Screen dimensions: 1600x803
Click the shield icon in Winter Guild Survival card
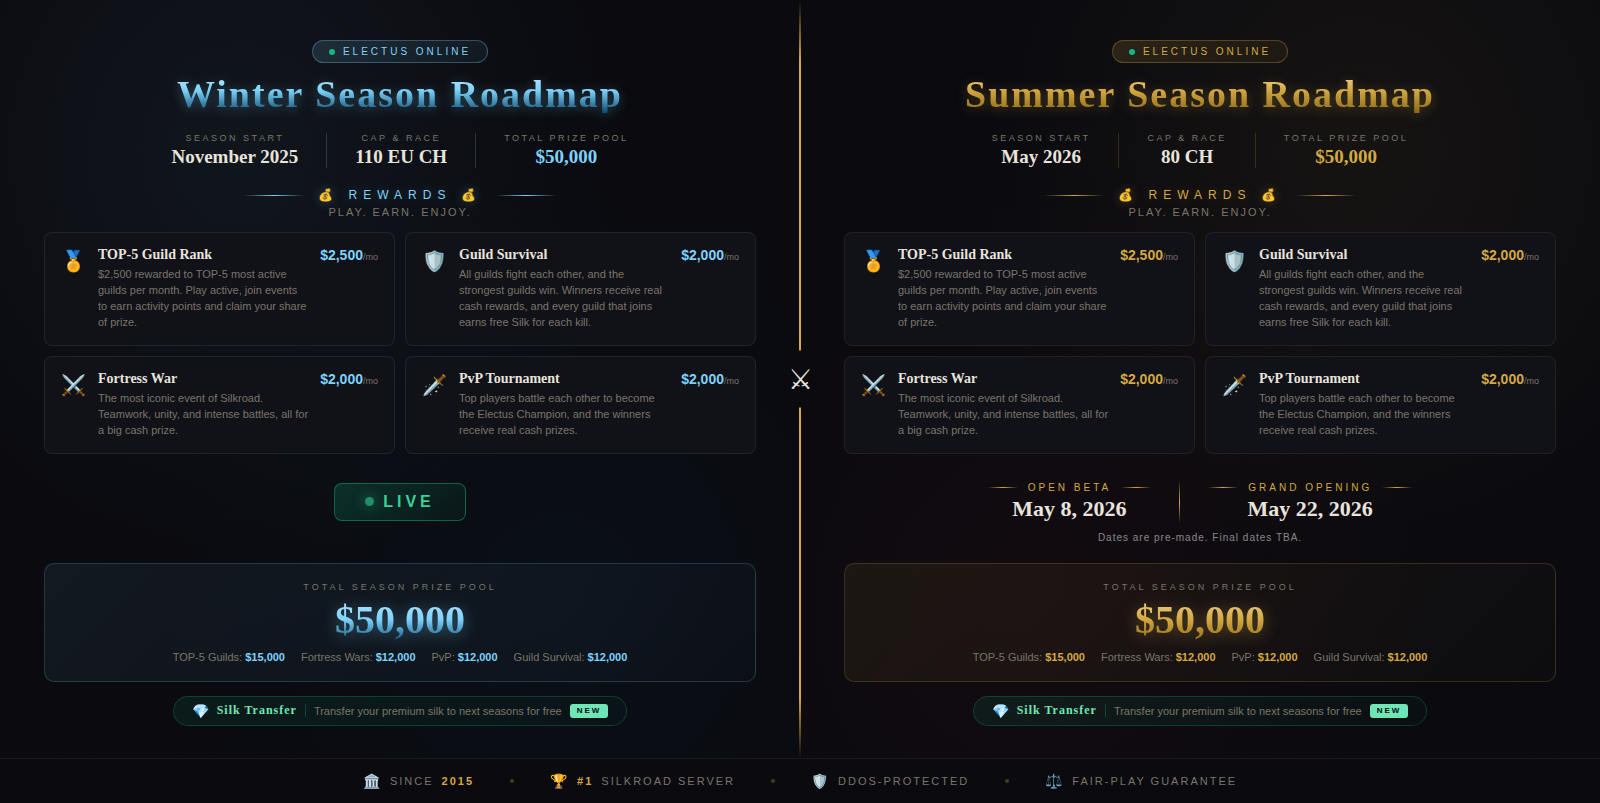(x=434, y=261)
